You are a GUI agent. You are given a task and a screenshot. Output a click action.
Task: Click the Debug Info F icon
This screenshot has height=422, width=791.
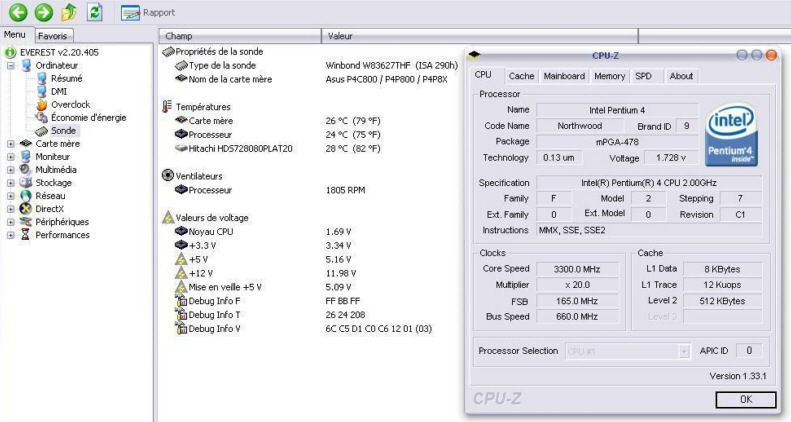181,301
